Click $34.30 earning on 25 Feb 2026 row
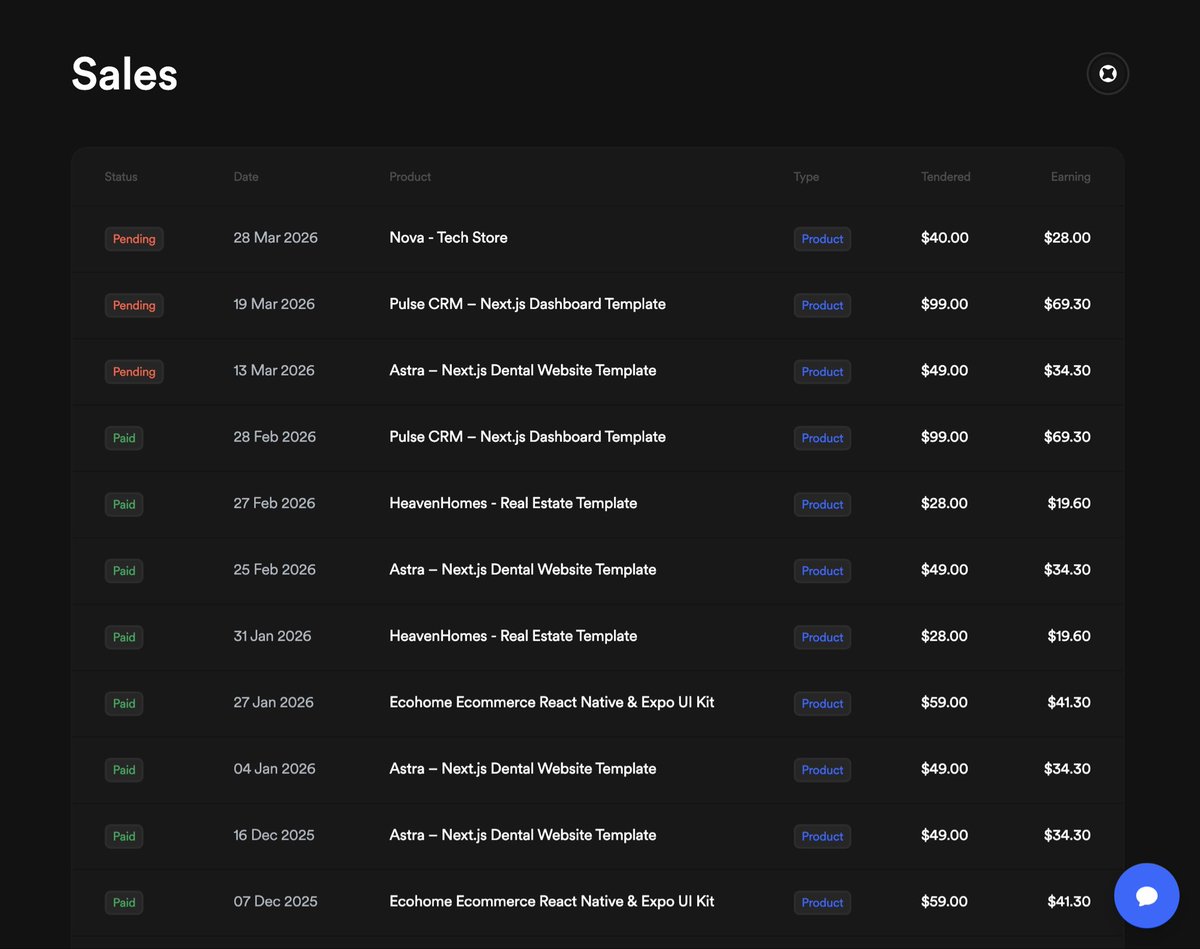This screenshot has height=949, width=1200. point(1067,570)
